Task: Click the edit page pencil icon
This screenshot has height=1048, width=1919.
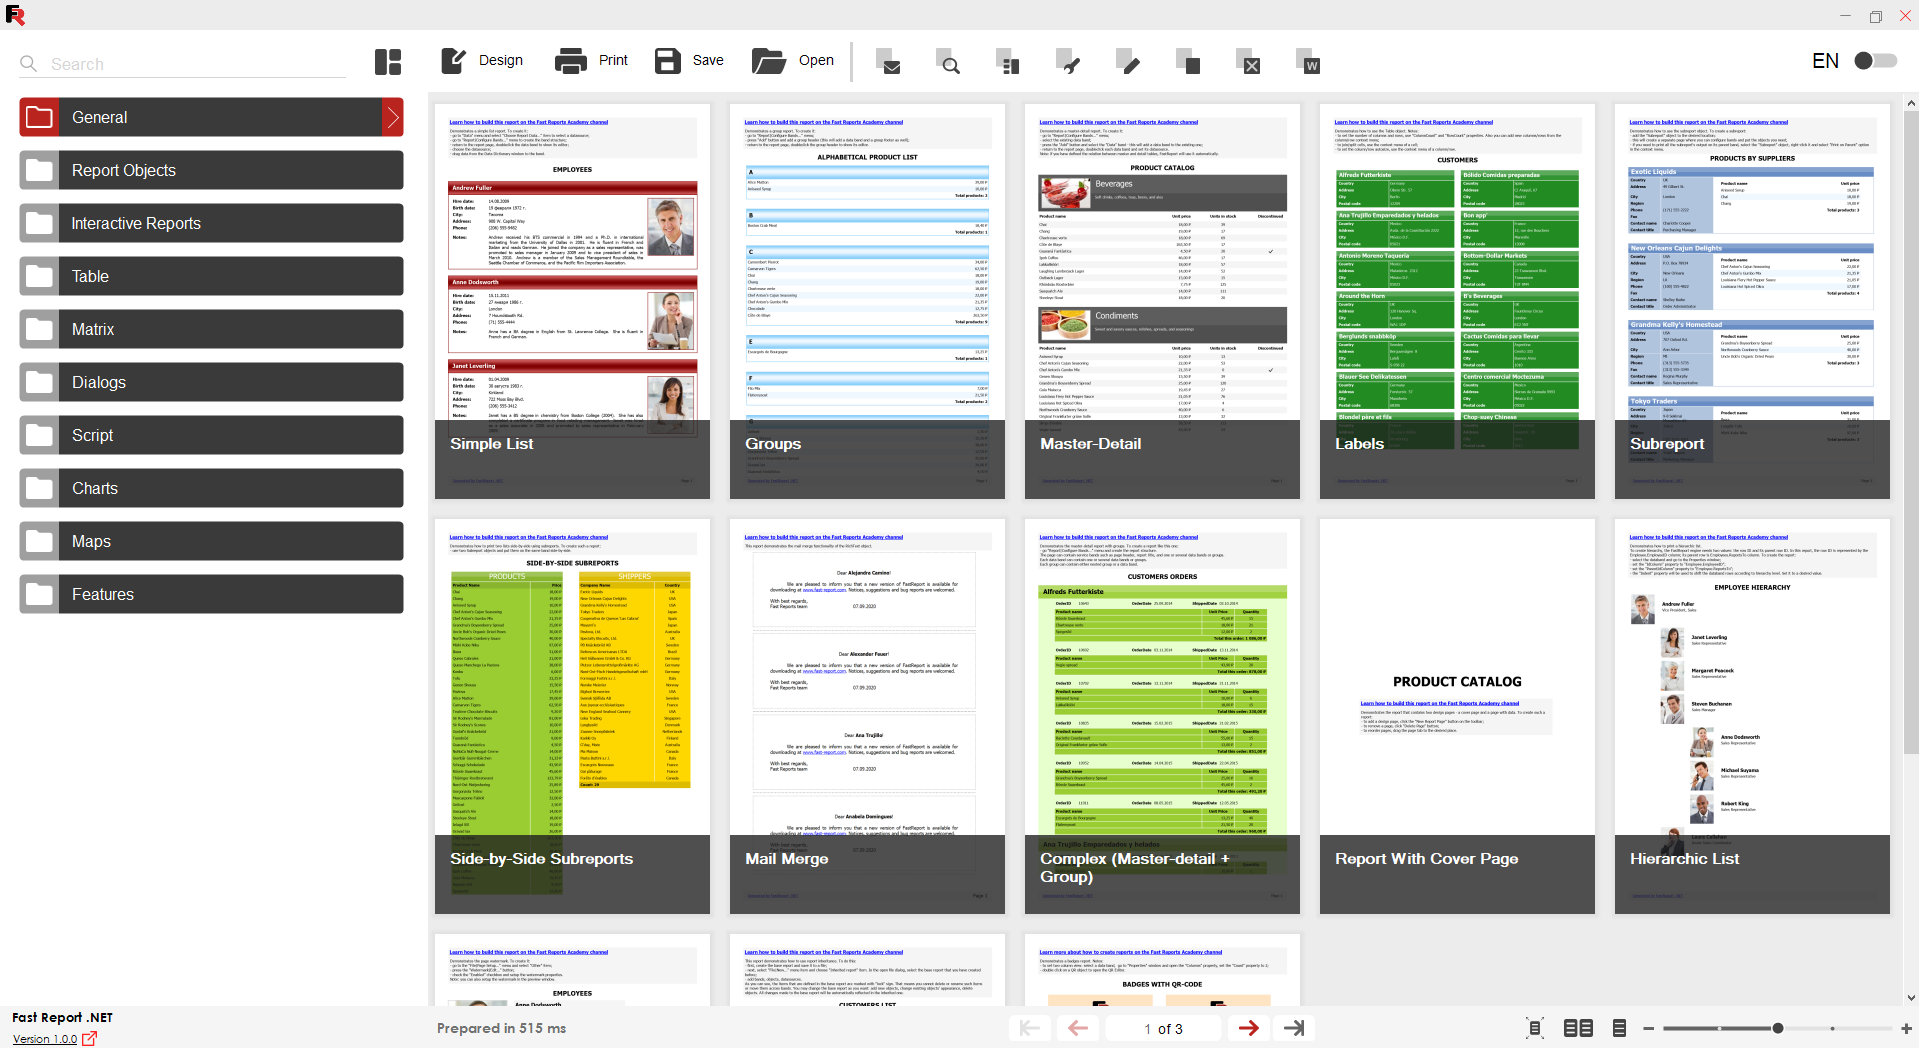Action: point(1128,62)
